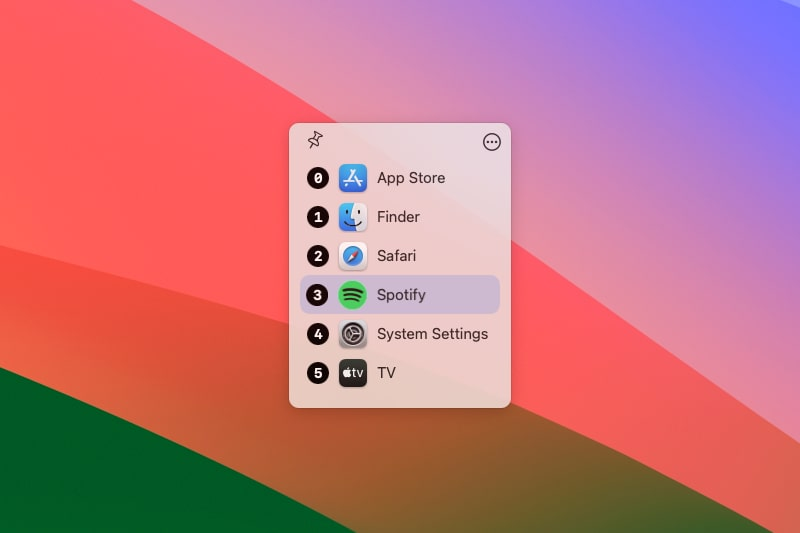Activate the highlighted "Spotify" label

(x=401, y=295)
